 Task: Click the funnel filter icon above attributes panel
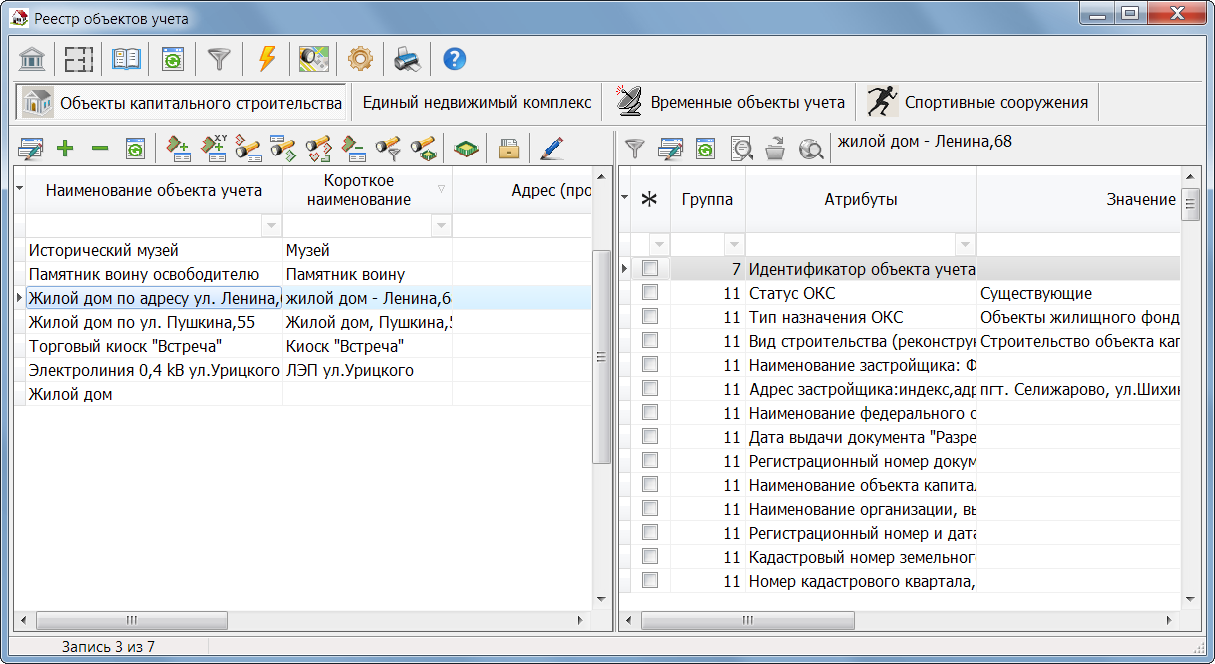click(635, 149)
